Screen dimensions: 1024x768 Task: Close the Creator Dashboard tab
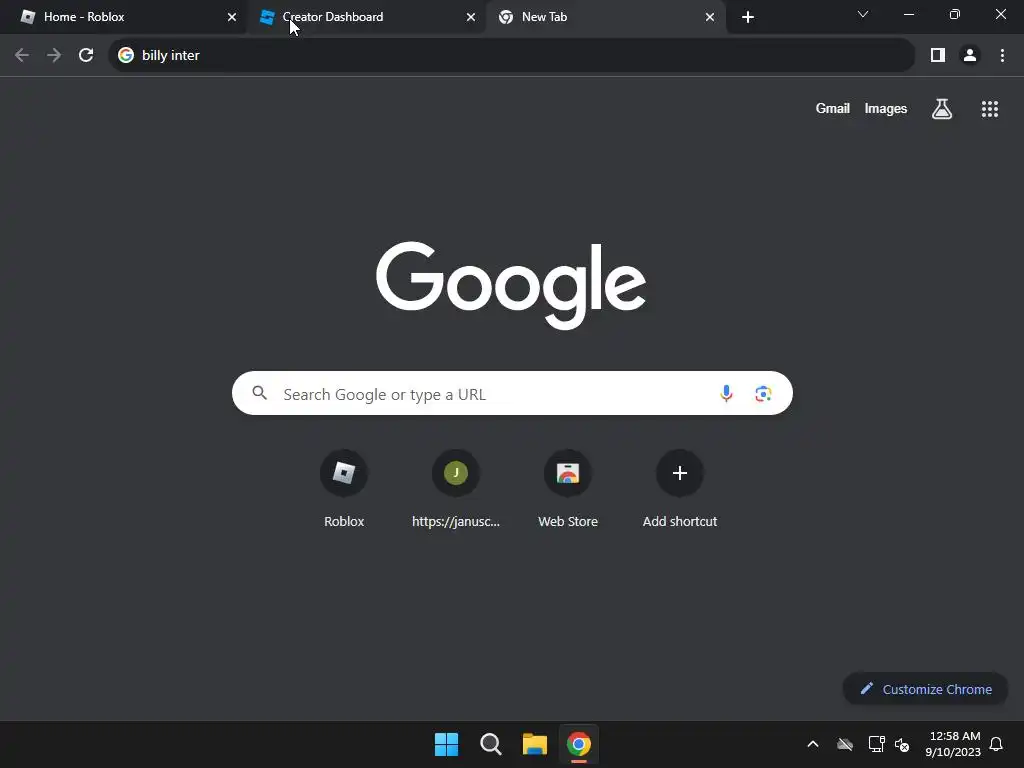(471, 17)
